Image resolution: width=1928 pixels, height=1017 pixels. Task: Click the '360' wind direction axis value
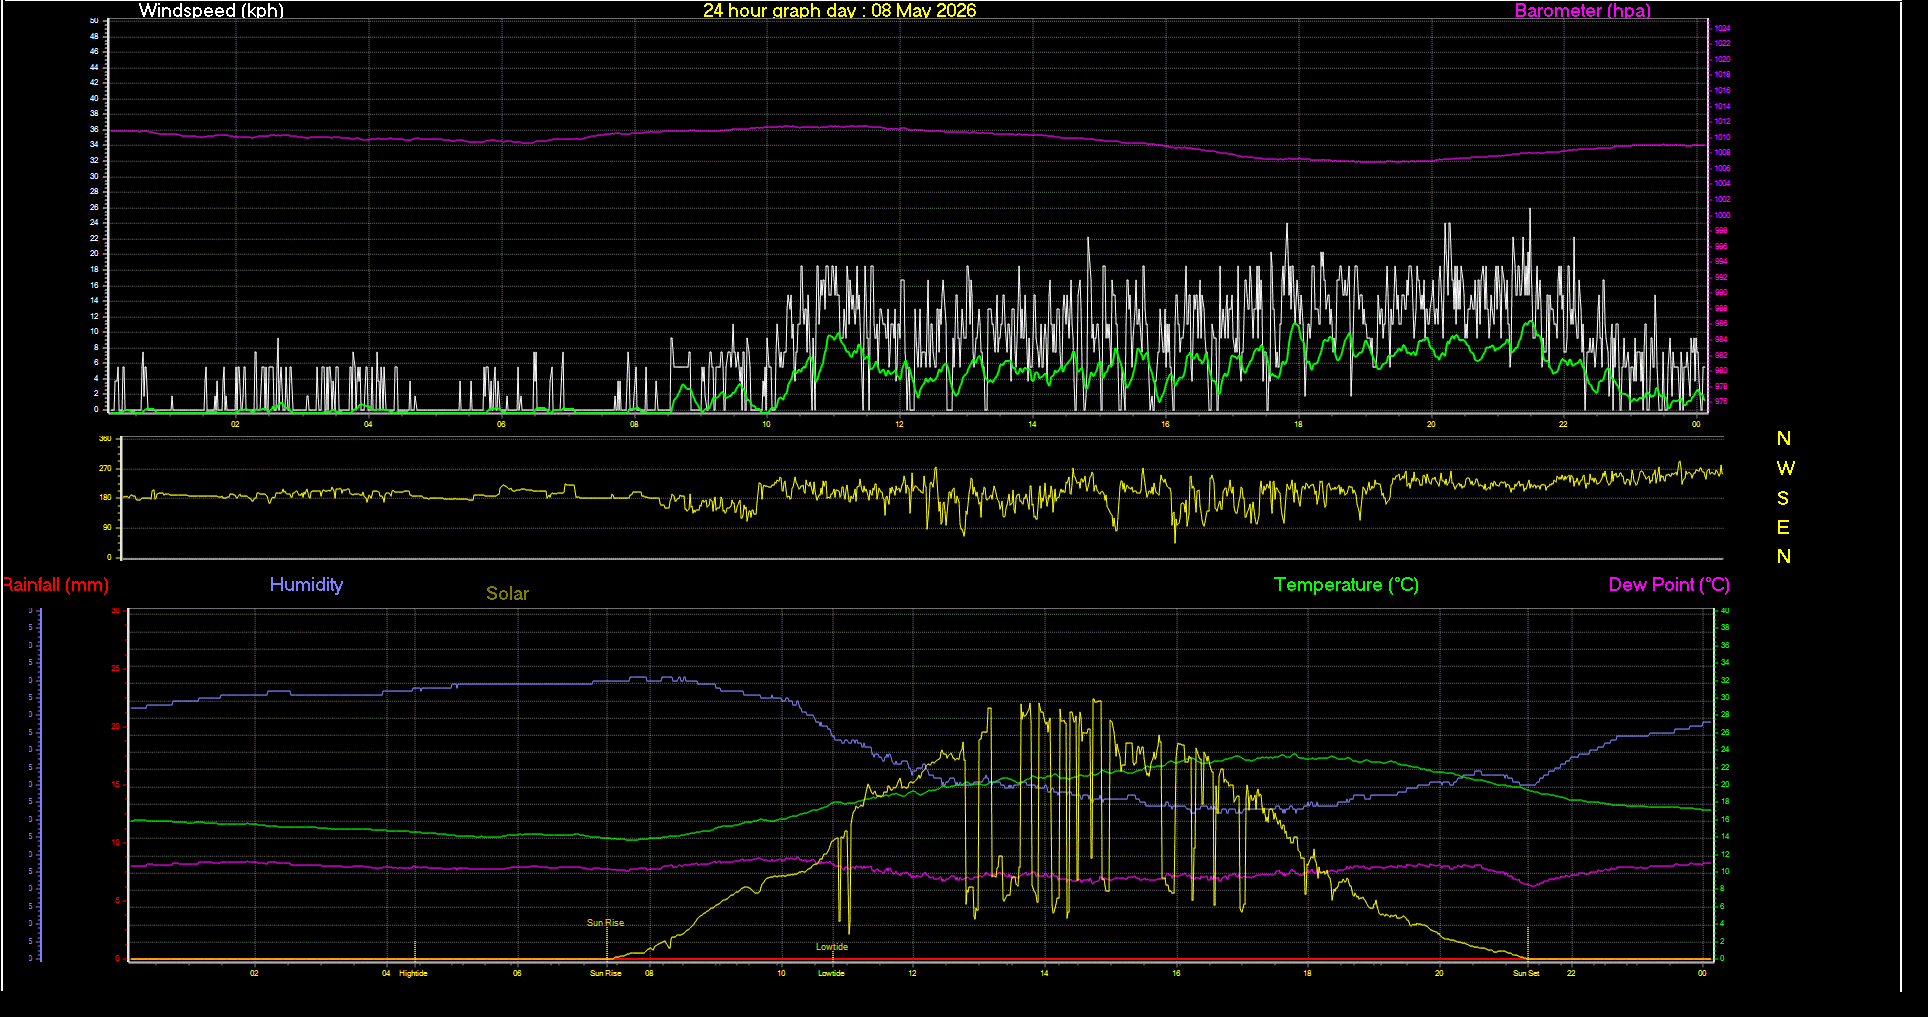coord(105,439)
